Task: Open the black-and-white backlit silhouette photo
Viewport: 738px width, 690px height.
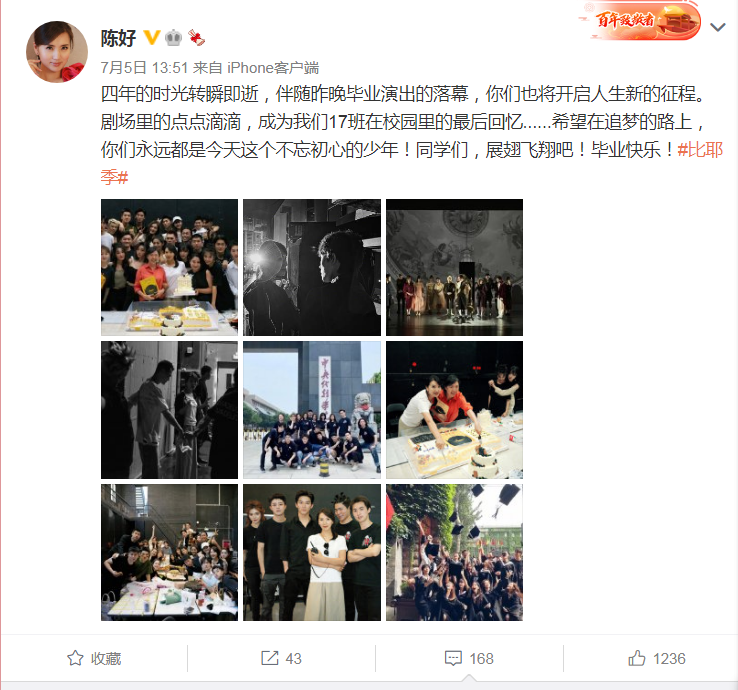Action: (312, 267)
